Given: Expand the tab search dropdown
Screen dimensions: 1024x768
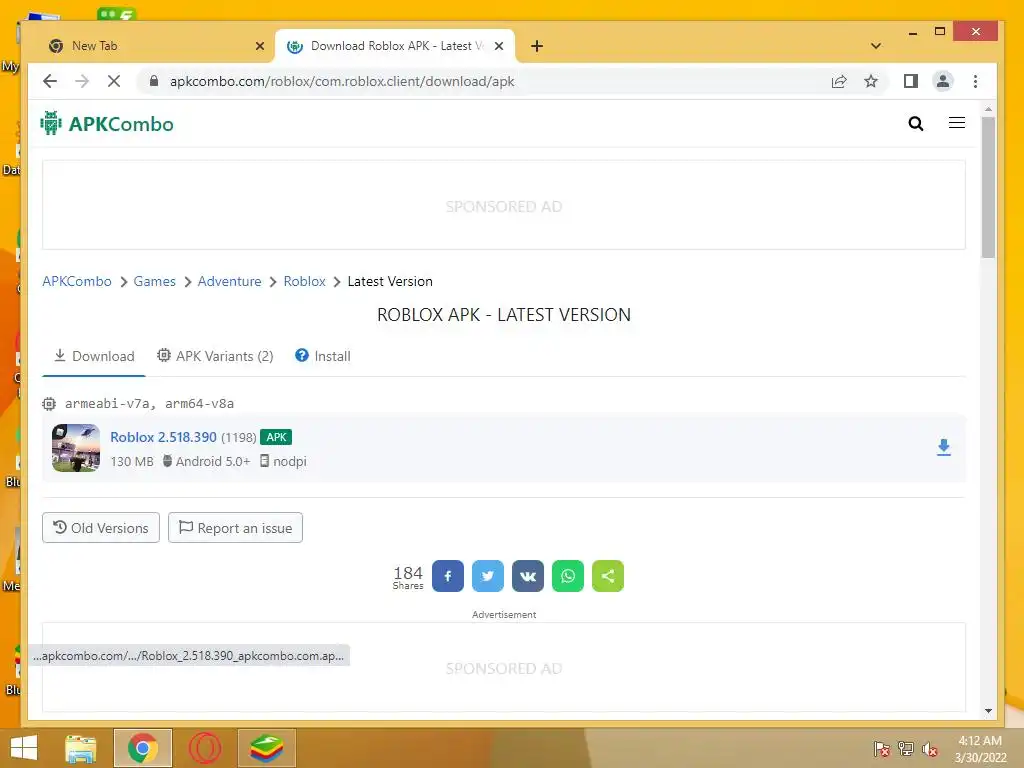Looking at the screenshot, I should (876, 46).
